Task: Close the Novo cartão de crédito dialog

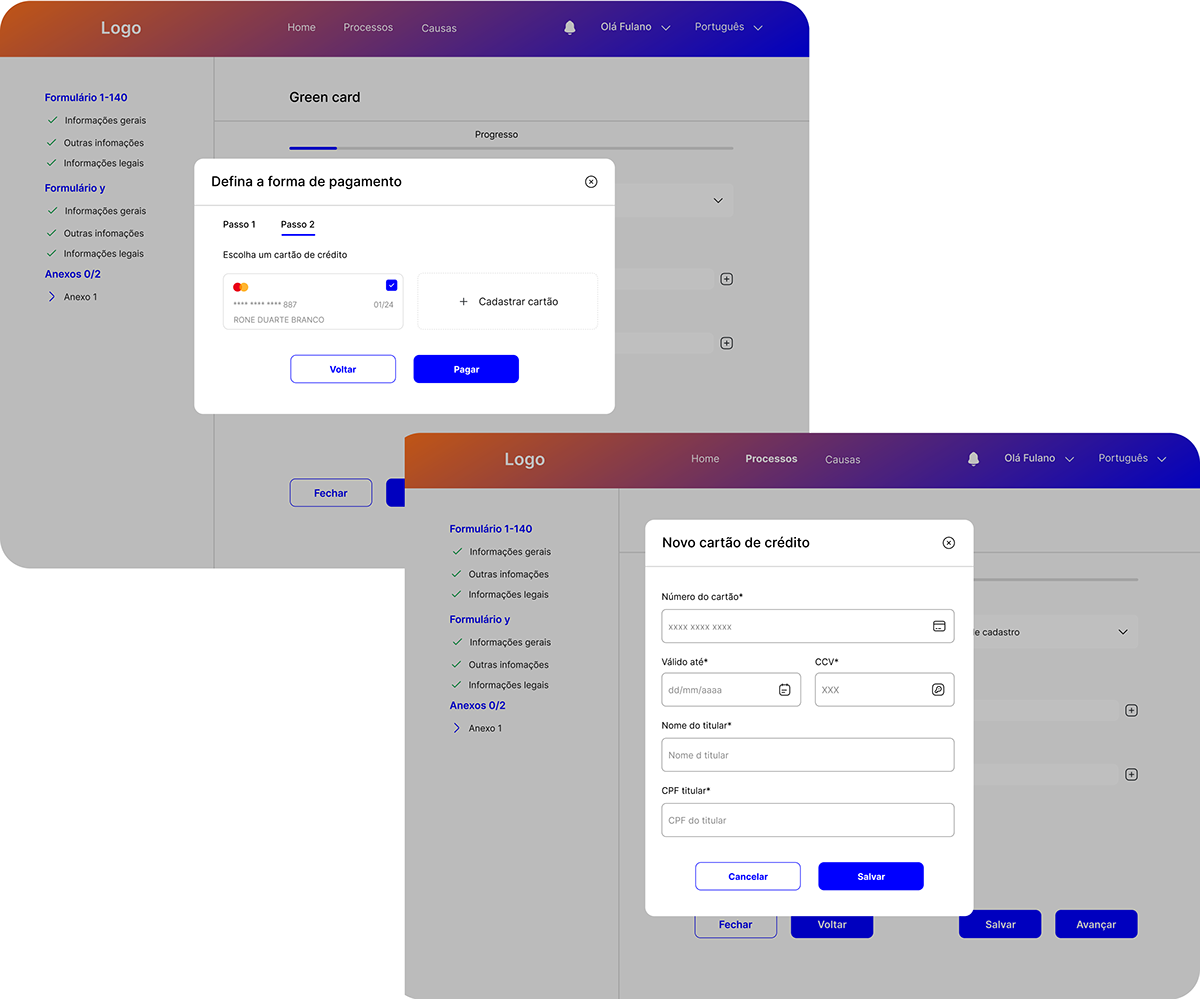Action: (x=949, y=543)
